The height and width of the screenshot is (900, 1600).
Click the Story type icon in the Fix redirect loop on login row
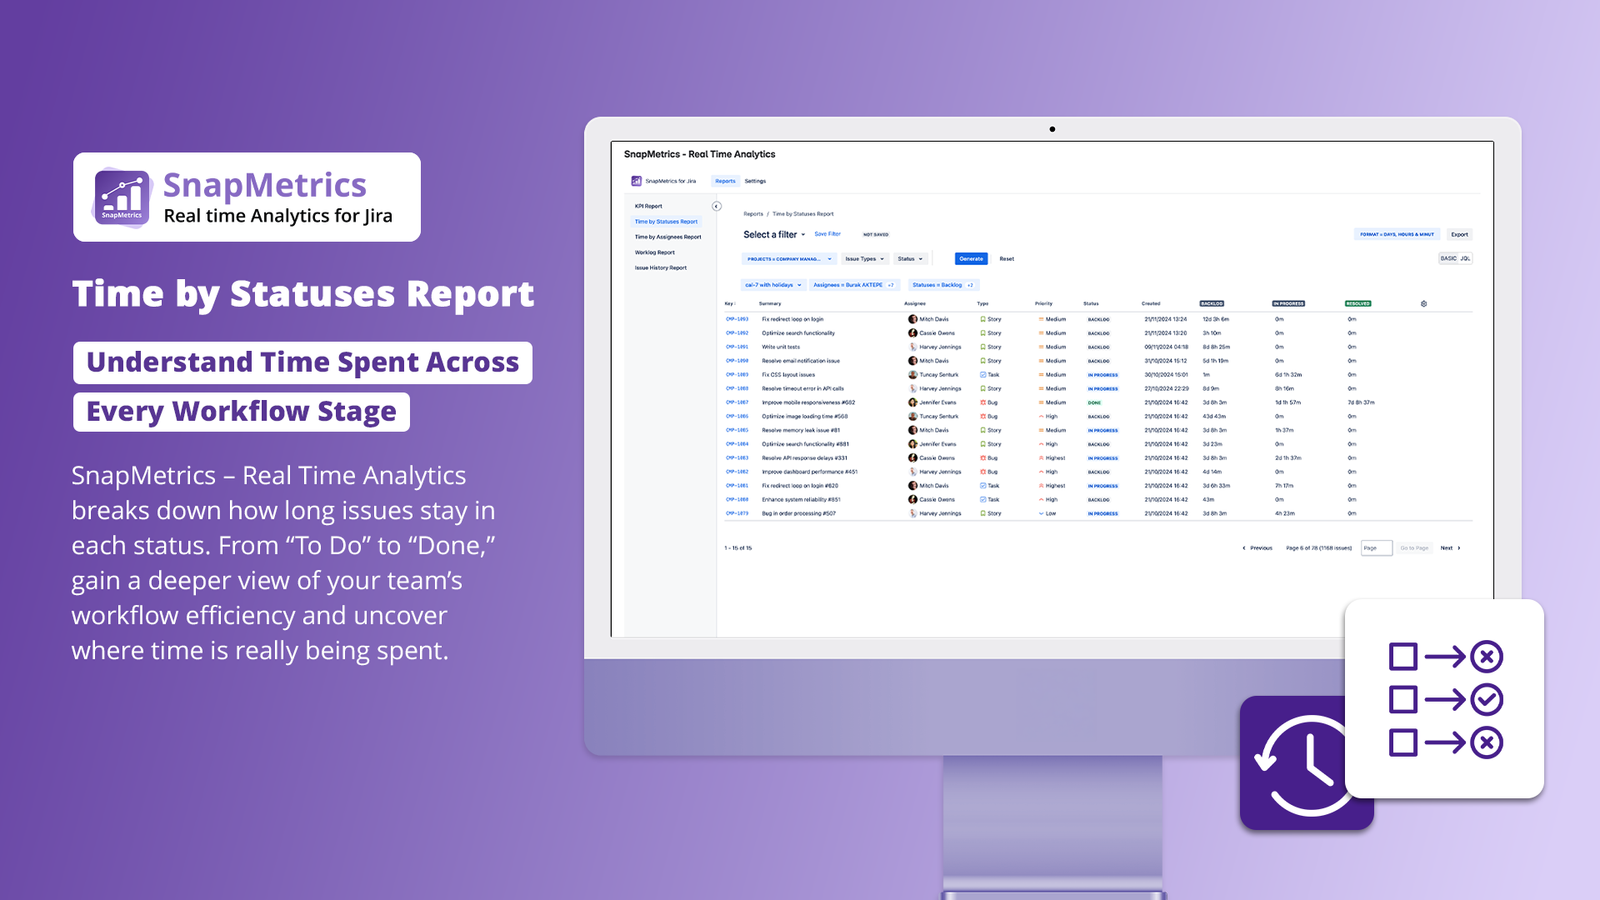(983, 319)
